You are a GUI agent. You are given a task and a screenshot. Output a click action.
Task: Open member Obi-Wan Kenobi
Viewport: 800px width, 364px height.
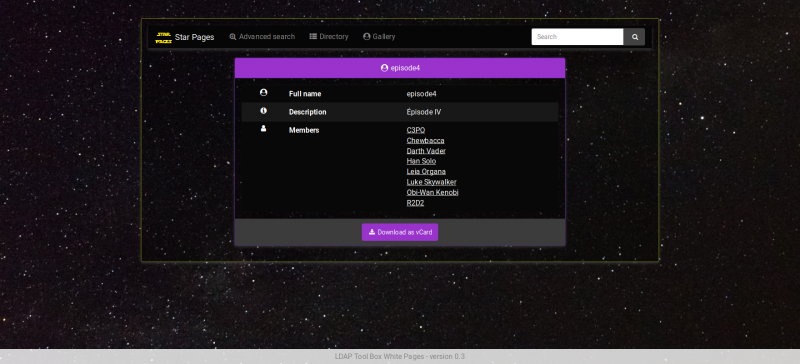pos(433,192)
